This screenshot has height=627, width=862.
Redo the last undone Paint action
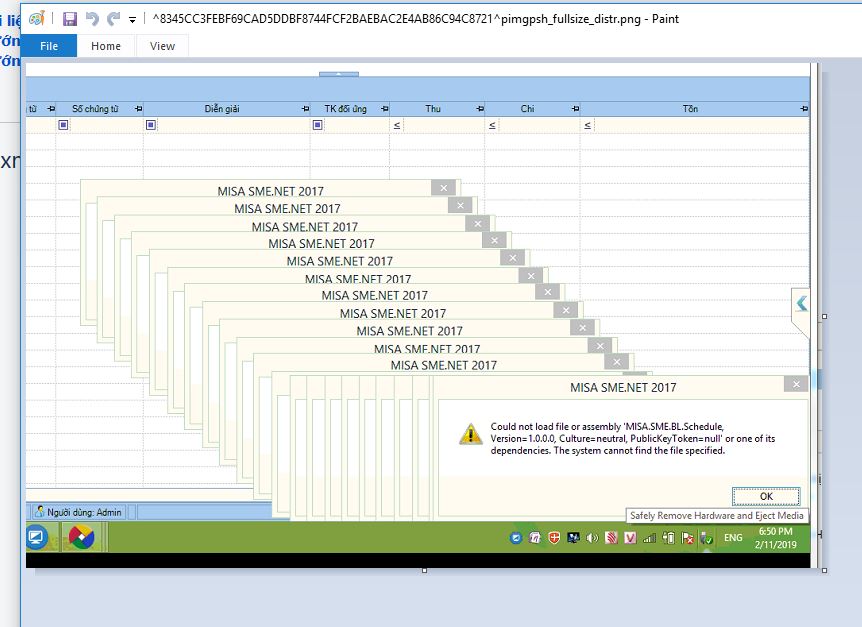point(113,19)
